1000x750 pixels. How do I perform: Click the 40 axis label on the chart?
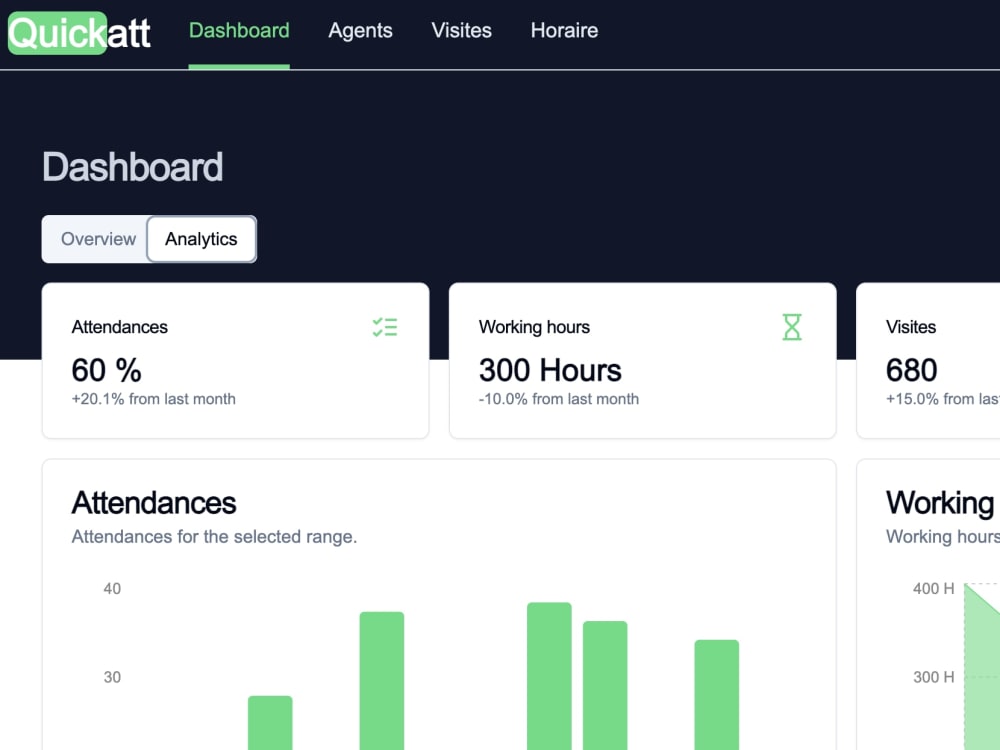[x=112, y=589]
